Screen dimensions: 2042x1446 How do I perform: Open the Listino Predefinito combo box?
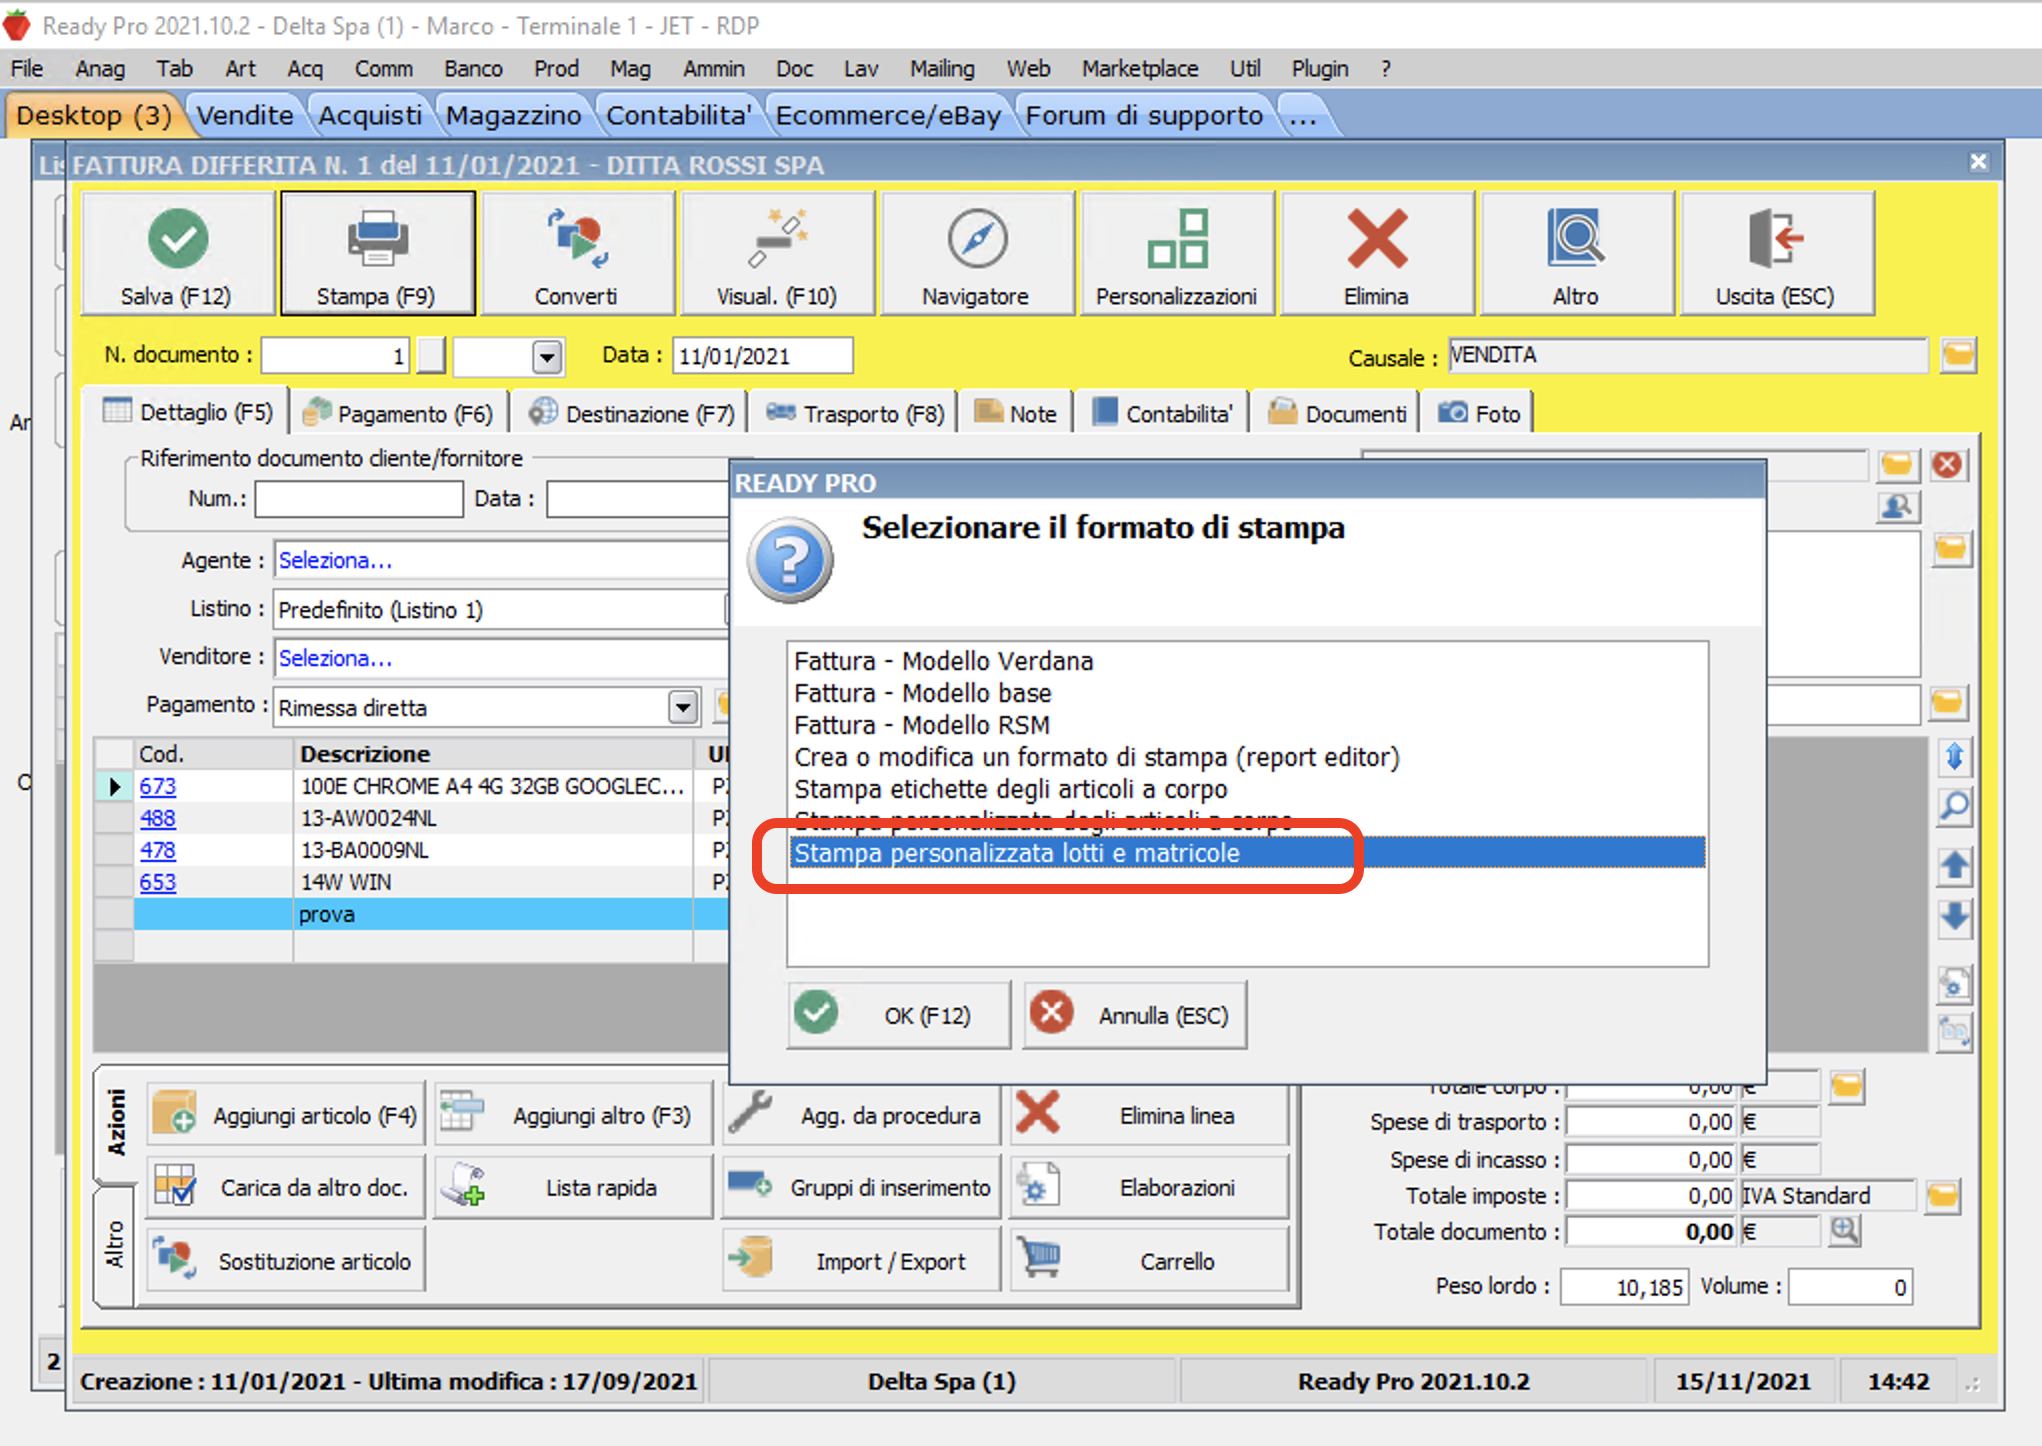[500, 610]
